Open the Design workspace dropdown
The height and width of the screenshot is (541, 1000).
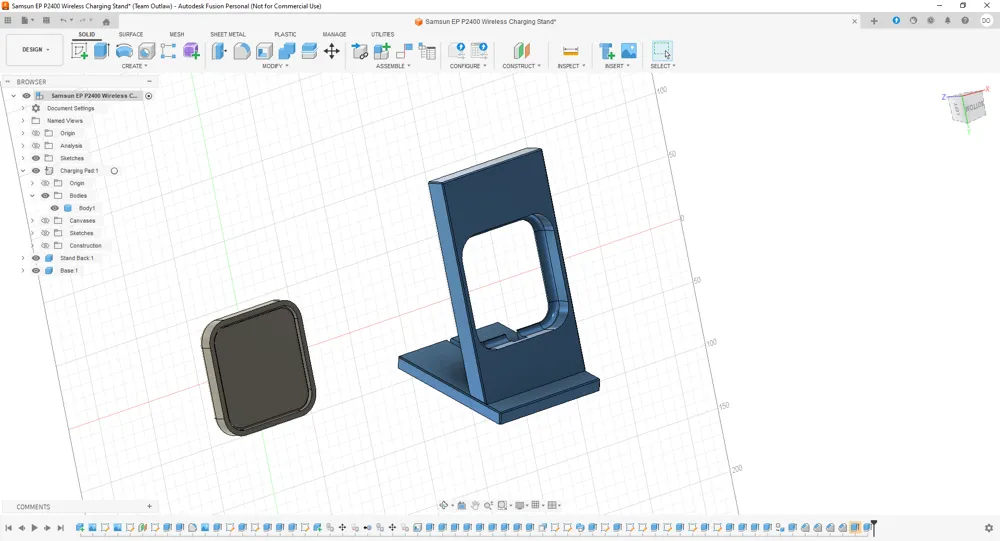click(35, 50)
